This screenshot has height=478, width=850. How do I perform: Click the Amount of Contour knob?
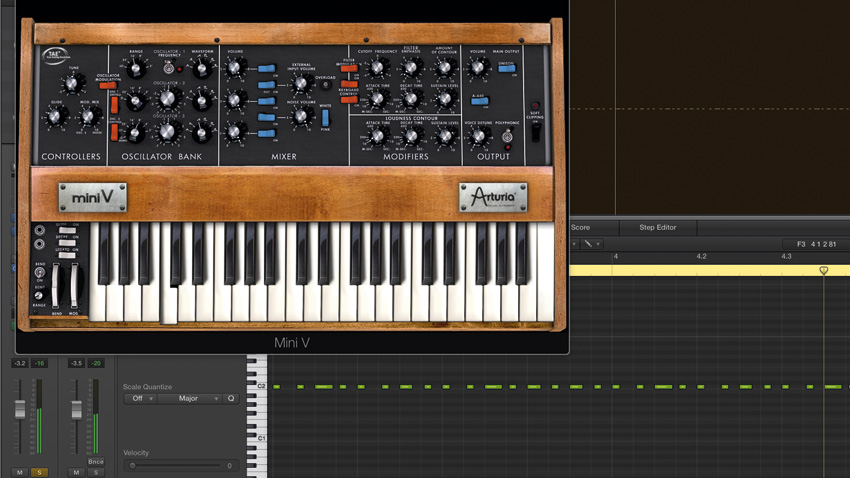tap(444, 67)
